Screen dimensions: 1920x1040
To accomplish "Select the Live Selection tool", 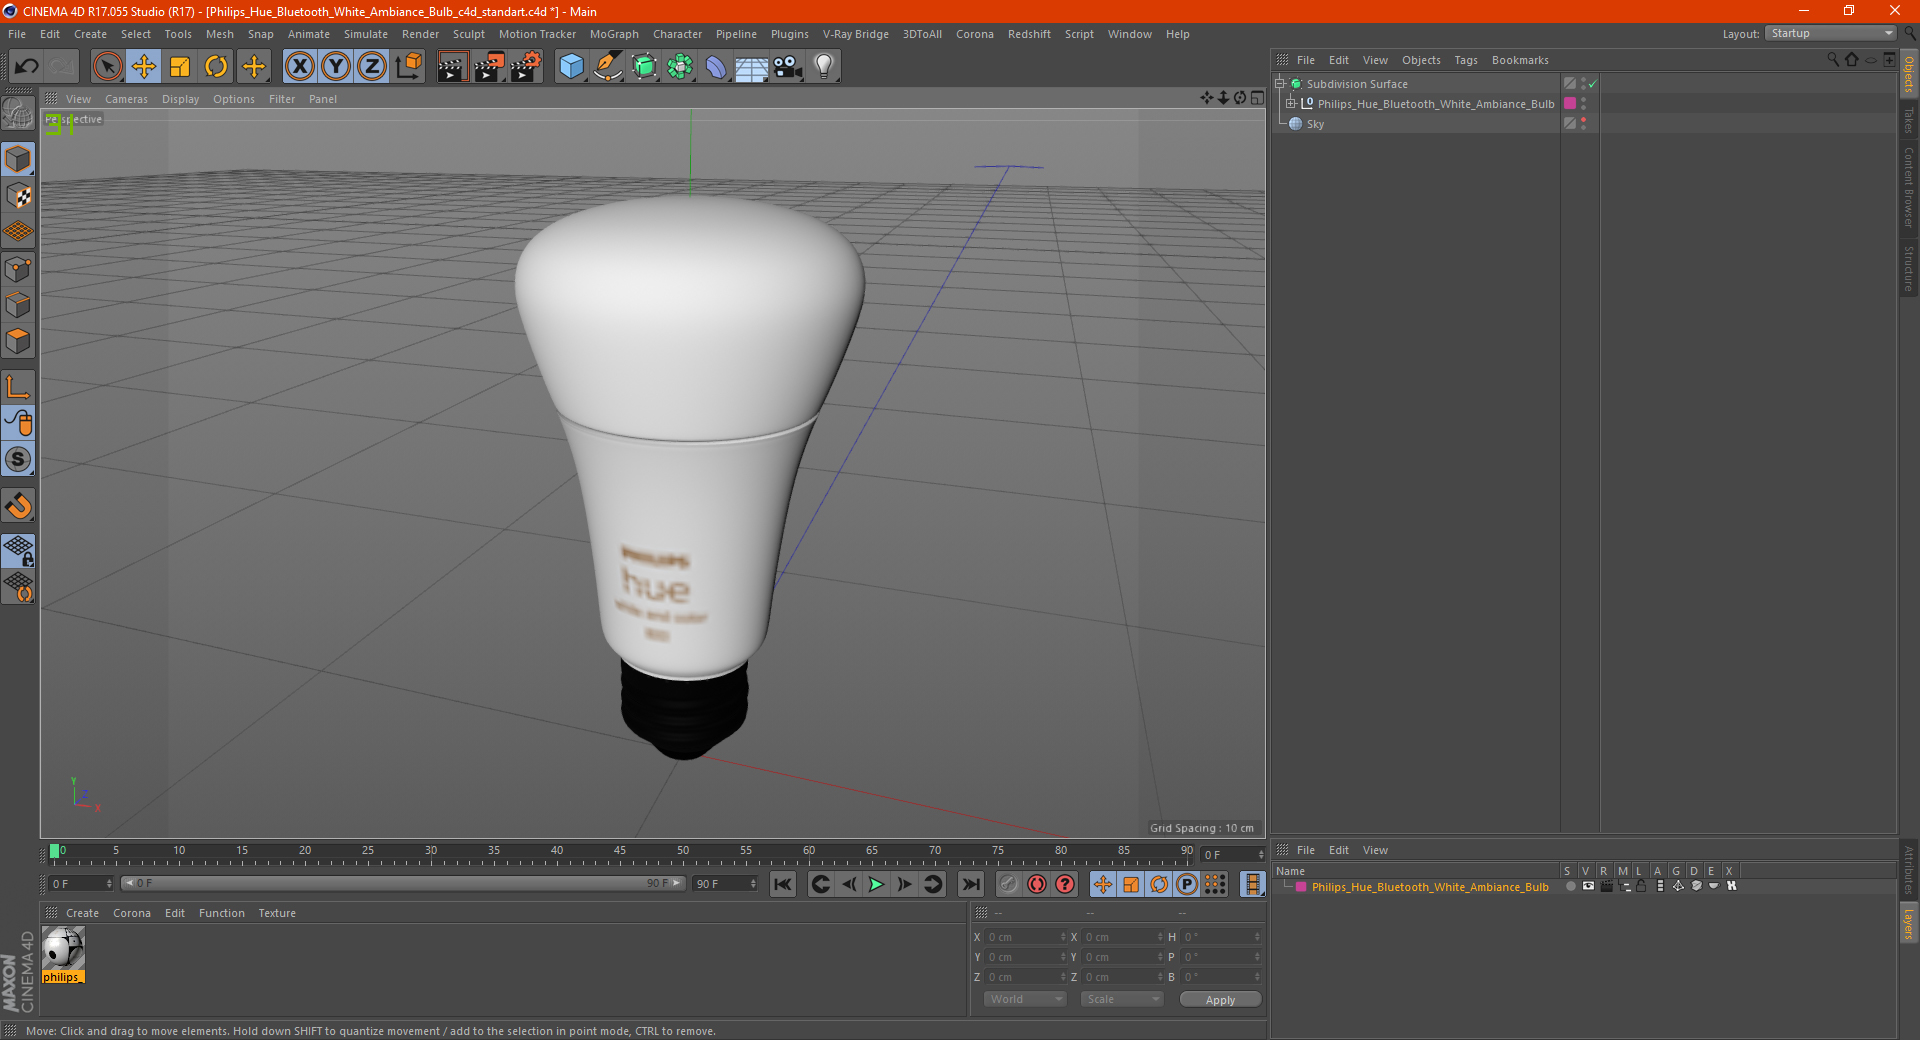I will [107, 67].
